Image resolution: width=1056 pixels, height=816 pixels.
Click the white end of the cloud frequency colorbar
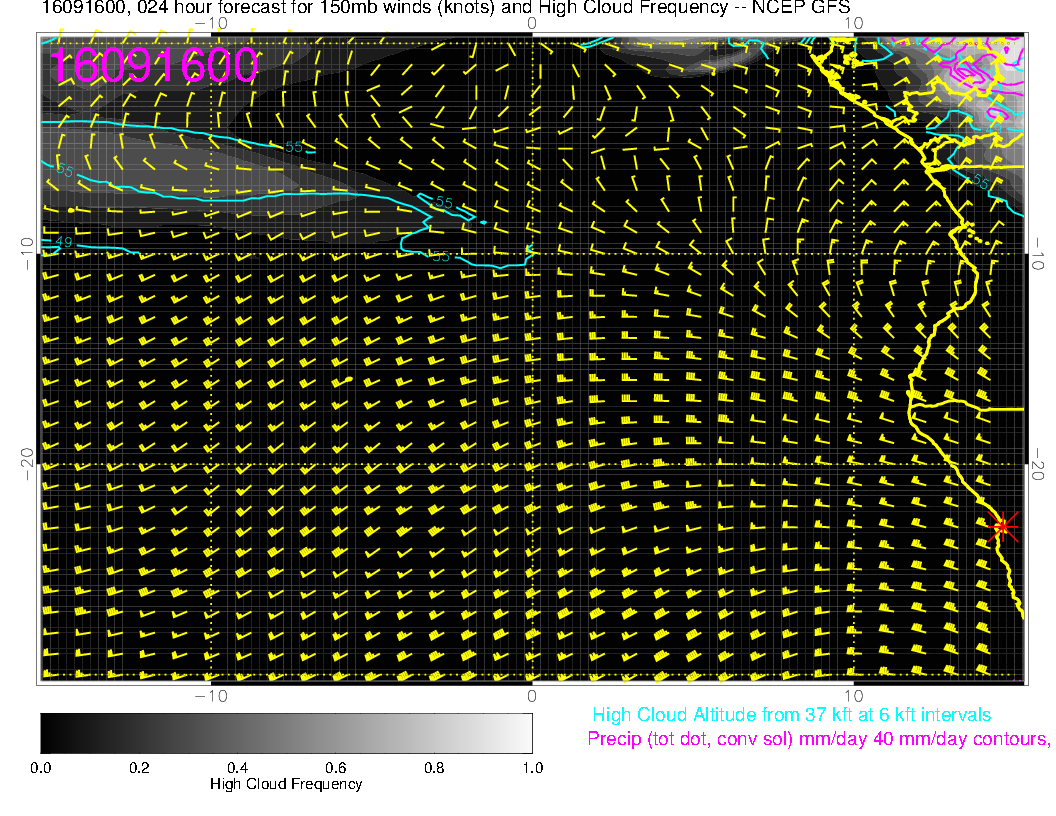(x=522, y=733)
